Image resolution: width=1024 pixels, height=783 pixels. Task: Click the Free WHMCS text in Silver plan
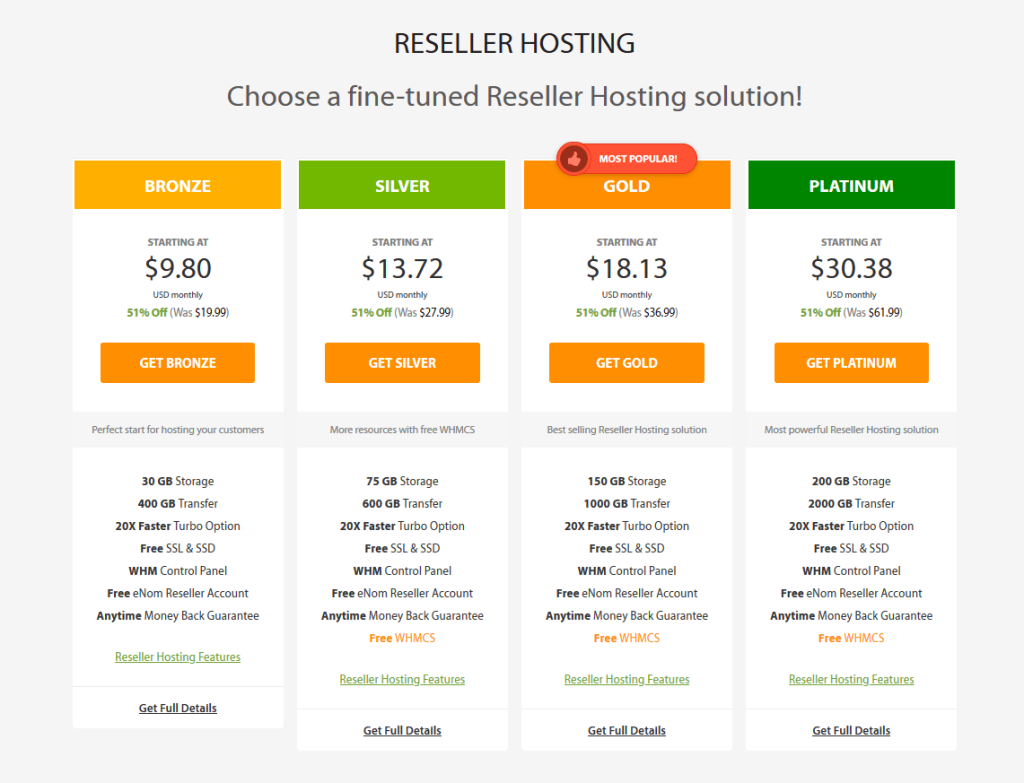coord(402,638)
